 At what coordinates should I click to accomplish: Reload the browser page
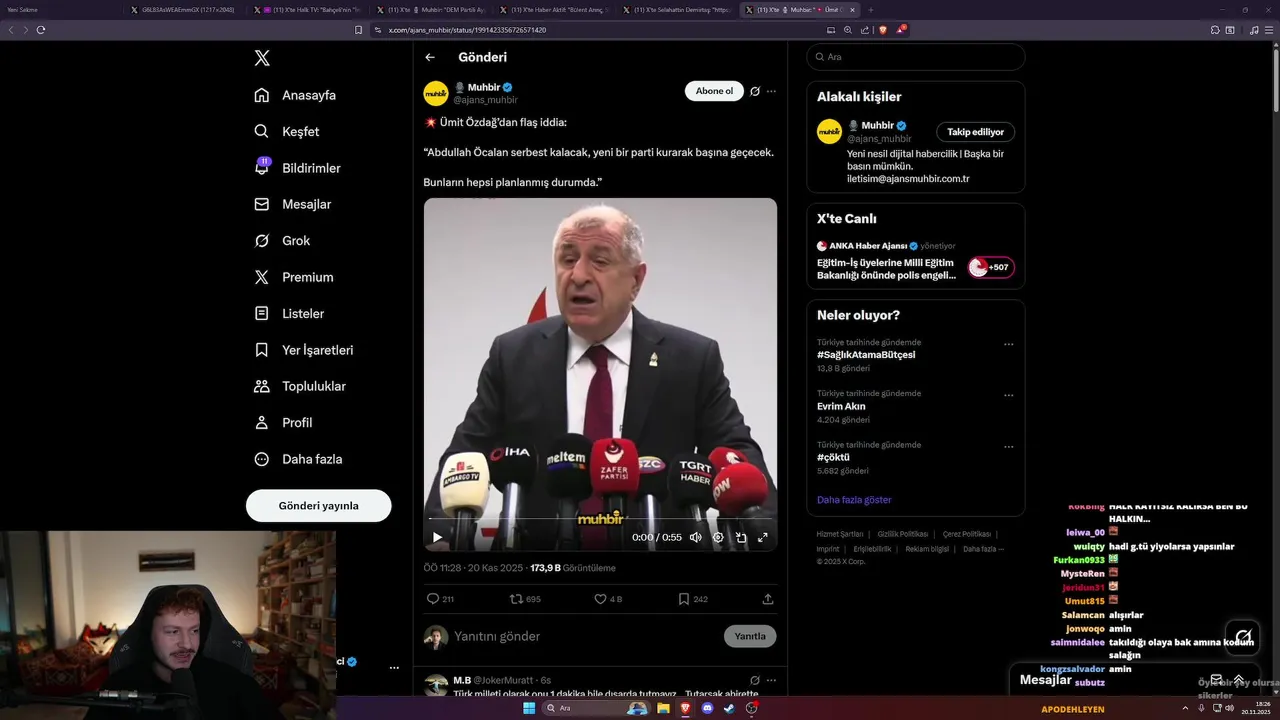click(x=41, y=30)
